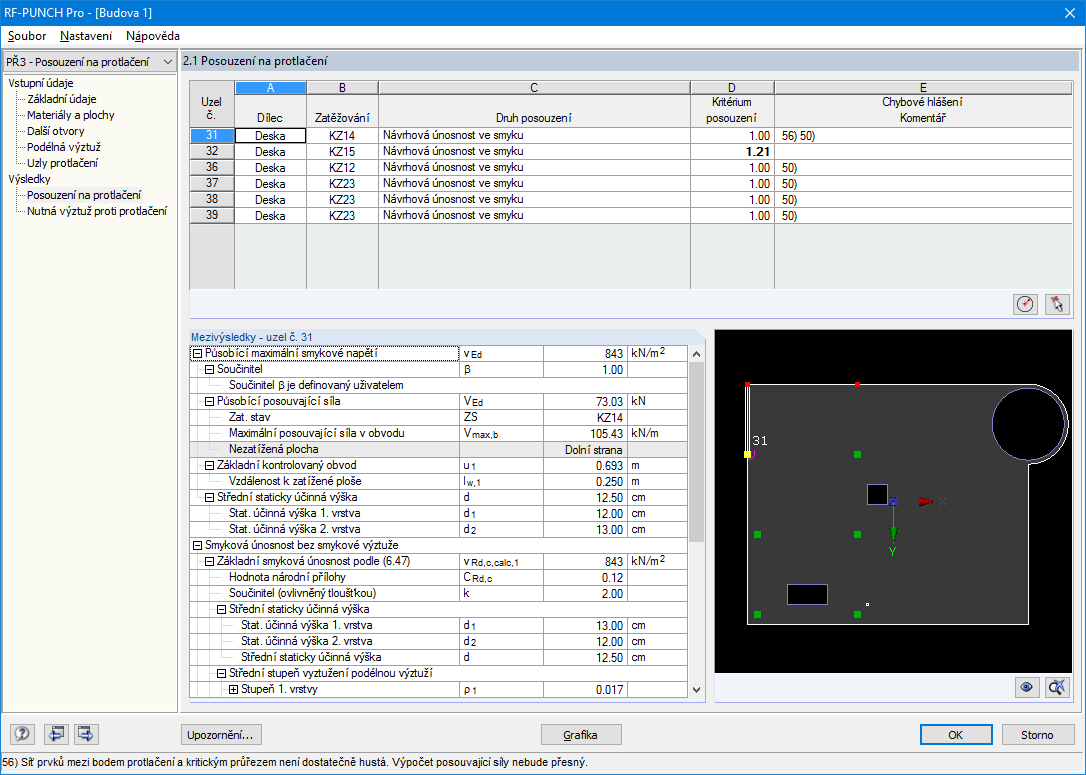Click the gauge filter icon under results table
1086x775 pixels.
(1025, 304)
